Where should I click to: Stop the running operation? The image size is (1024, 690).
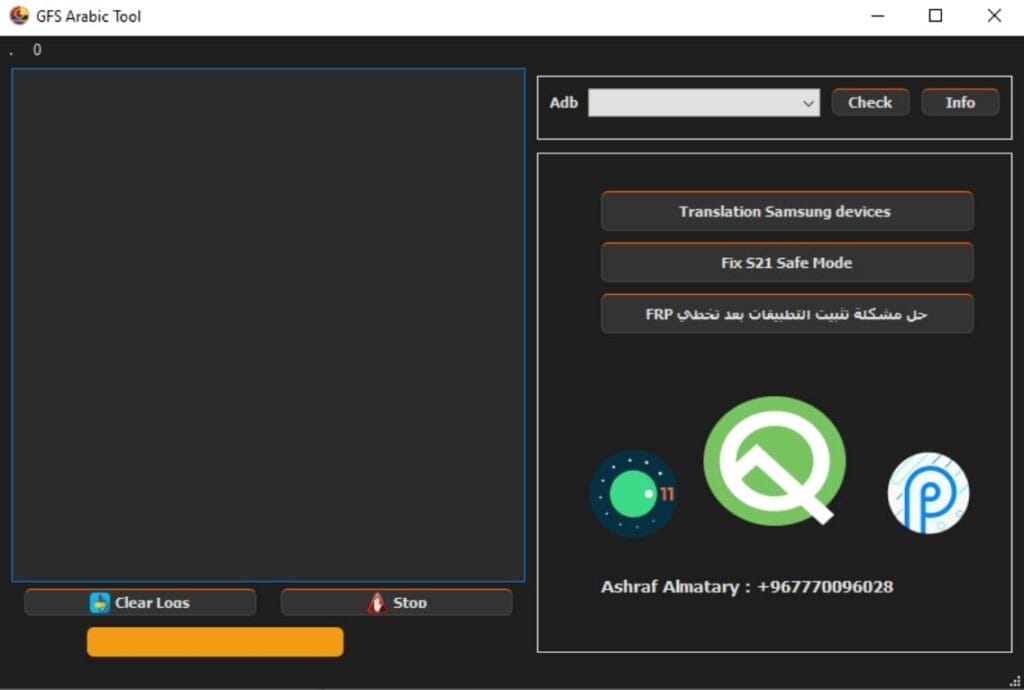[396, 602]
